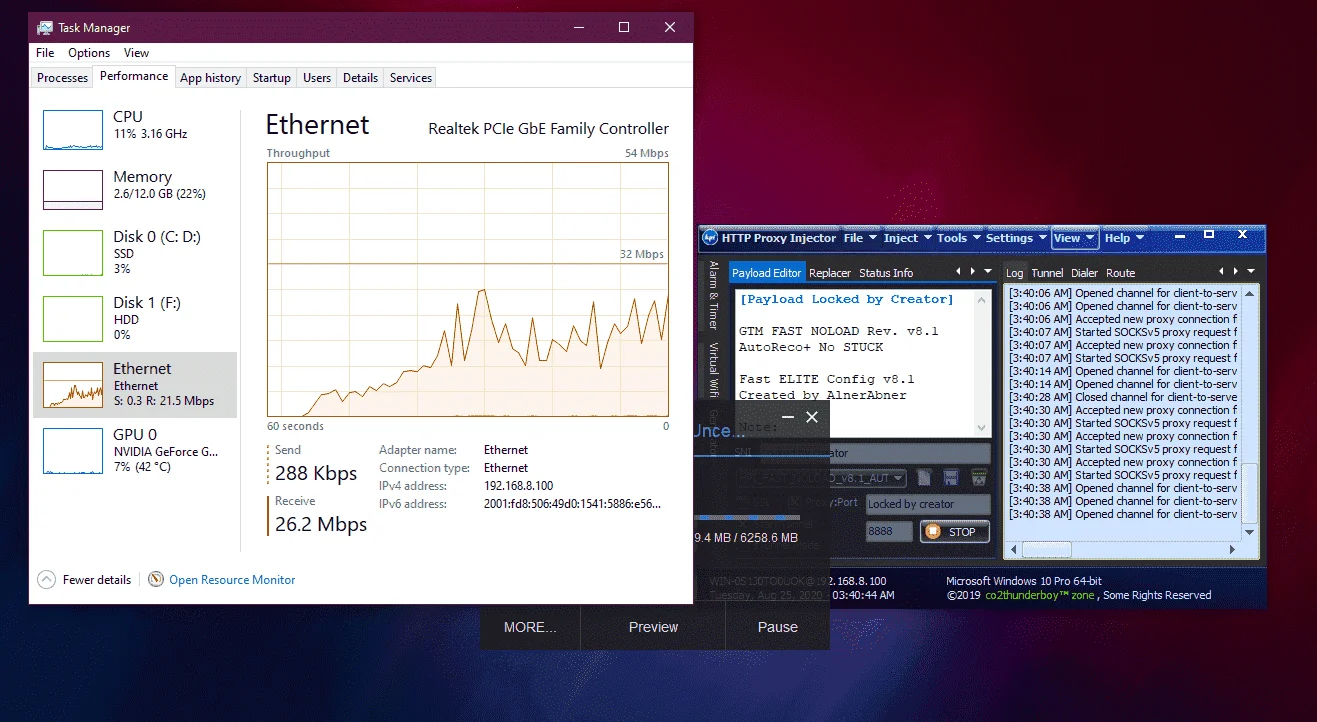Click log panel scroll-left arrow
1317x722 pixels.
(1014, 549)
